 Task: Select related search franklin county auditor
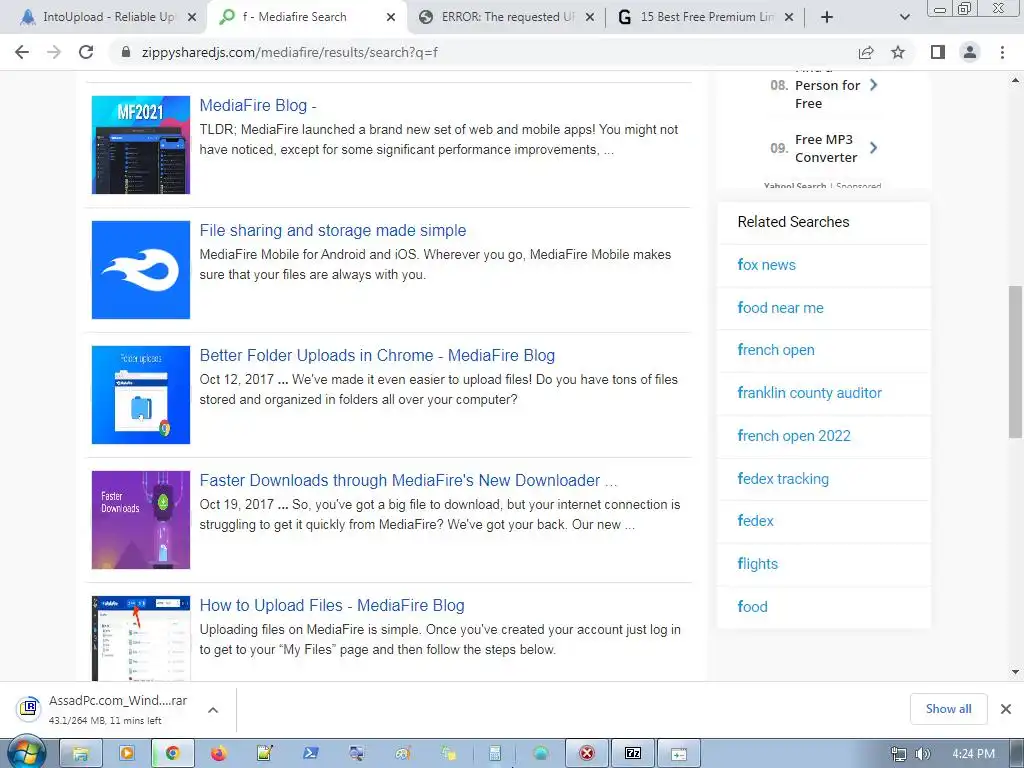coord(809,392)
